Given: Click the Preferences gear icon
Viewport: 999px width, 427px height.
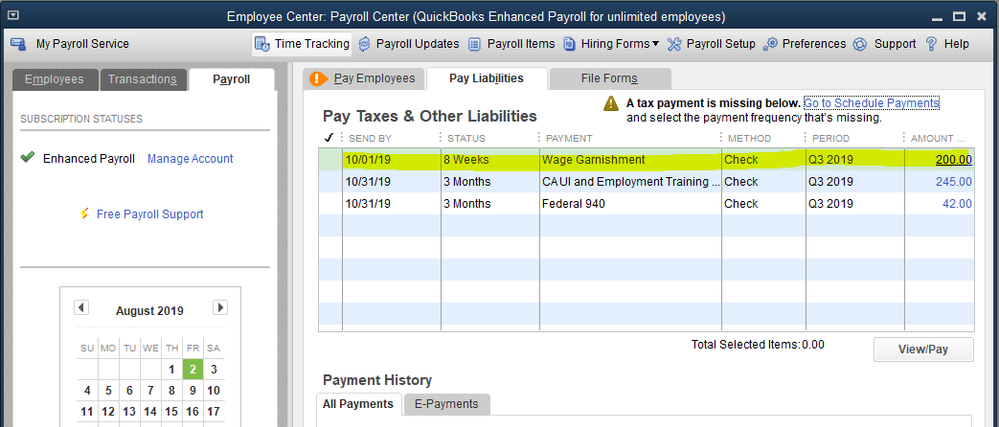Looking at the screenshot, I should [x=770, y=44].
